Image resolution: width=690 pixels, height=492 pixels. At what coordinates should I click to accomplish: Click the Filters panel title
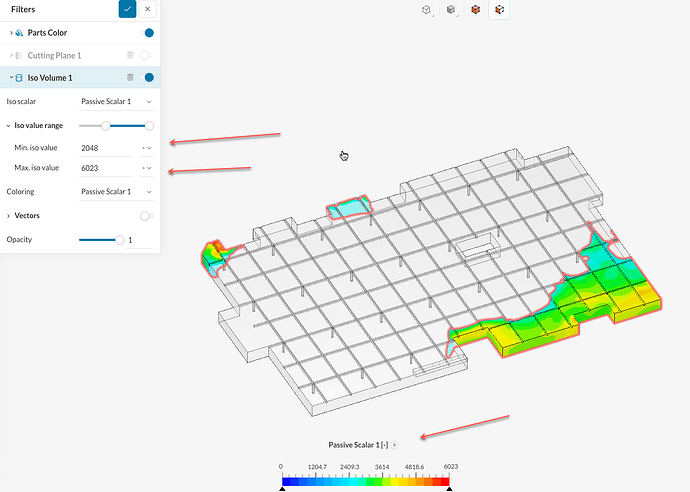[23, 9]
